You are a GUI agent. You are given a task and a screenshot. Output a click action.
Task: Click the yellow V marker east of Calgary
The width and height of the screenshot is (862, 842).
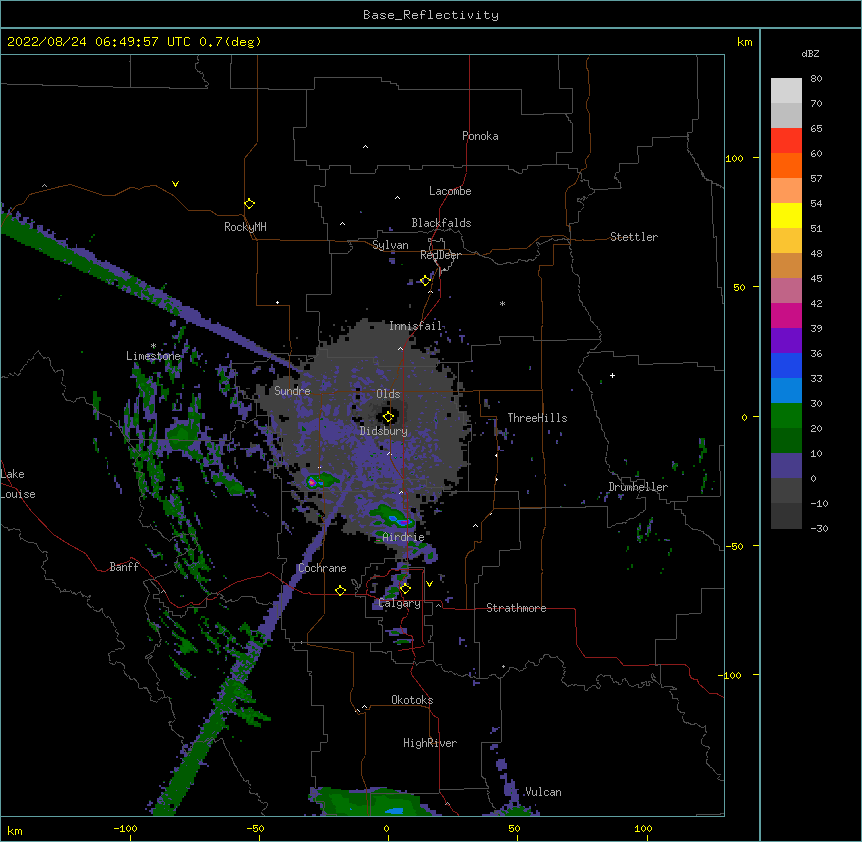click(429, 584)
